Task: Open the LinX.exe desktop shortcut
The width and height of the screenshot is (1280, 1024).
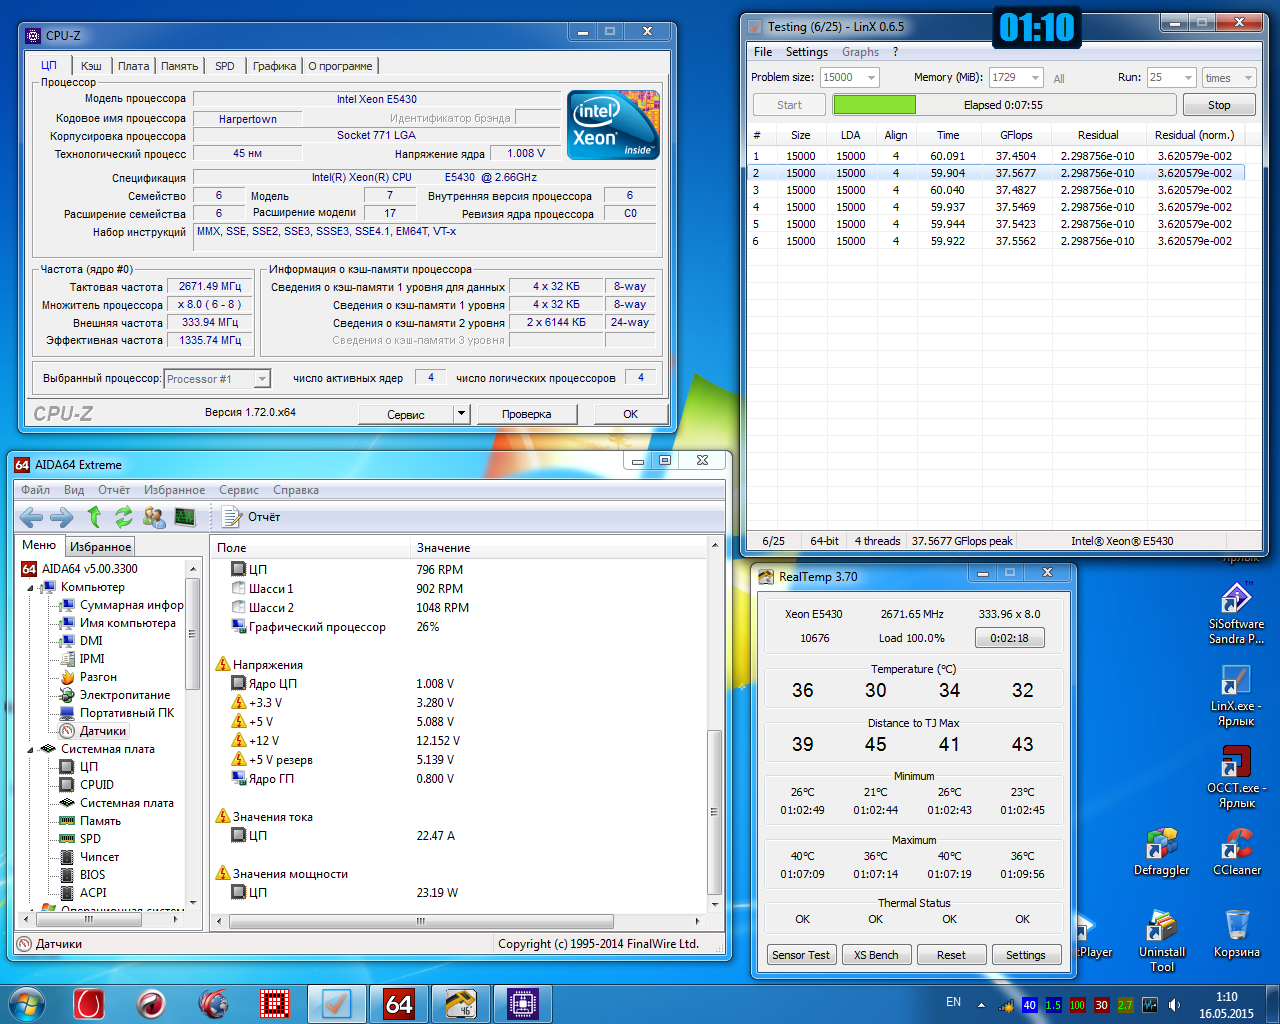Action: [1236, 695]
